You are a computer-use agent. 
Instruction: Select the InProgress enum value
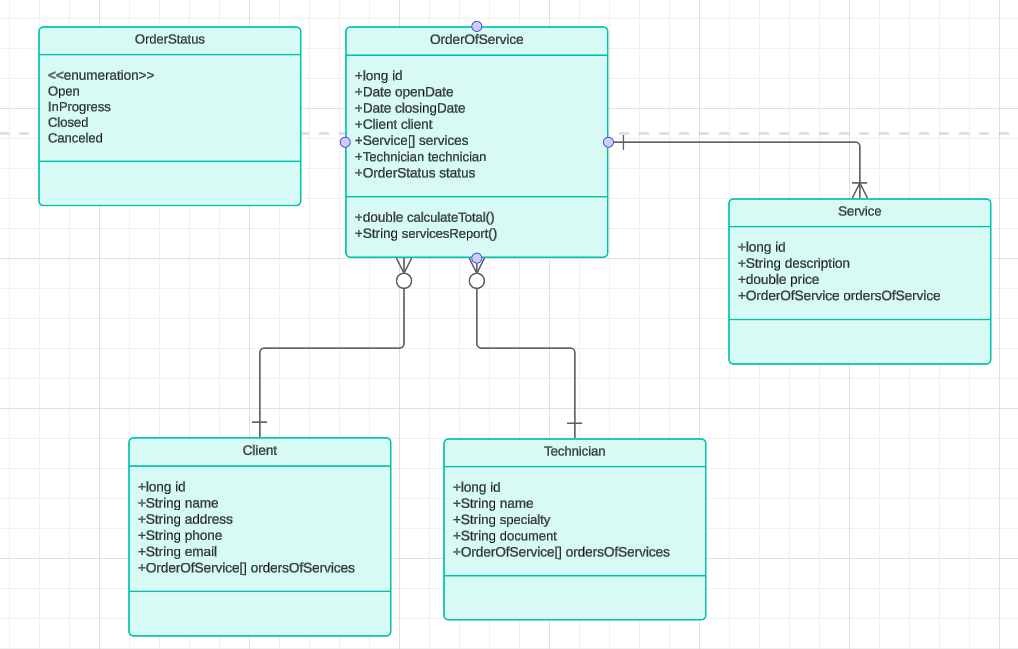[79, 107]
